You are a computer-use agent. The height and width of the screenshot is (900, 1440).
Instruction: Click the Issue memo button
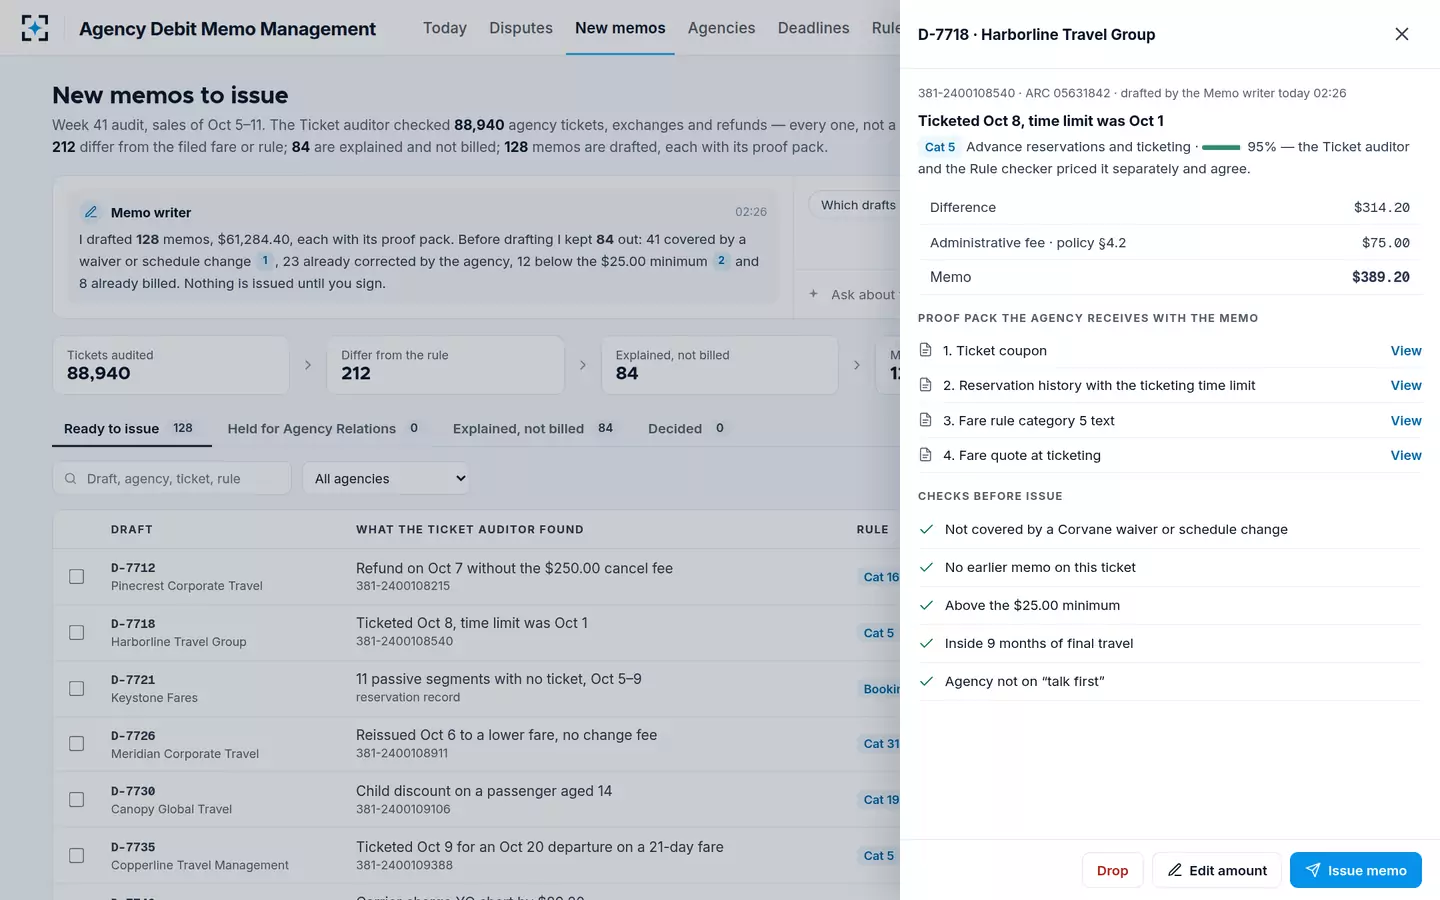1356,870
